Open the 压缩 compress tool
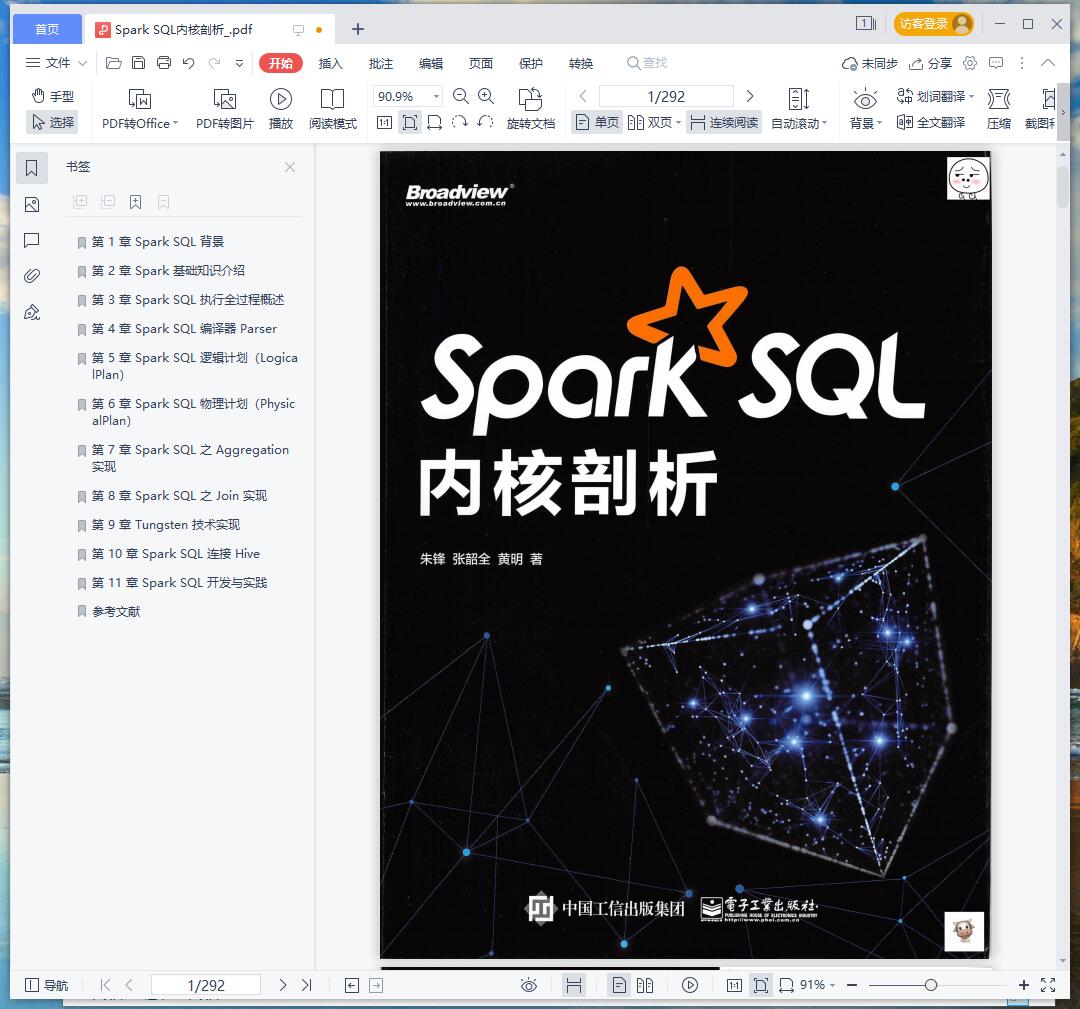The height and width of the screenshot is (1009, 1080). (999, 109)
